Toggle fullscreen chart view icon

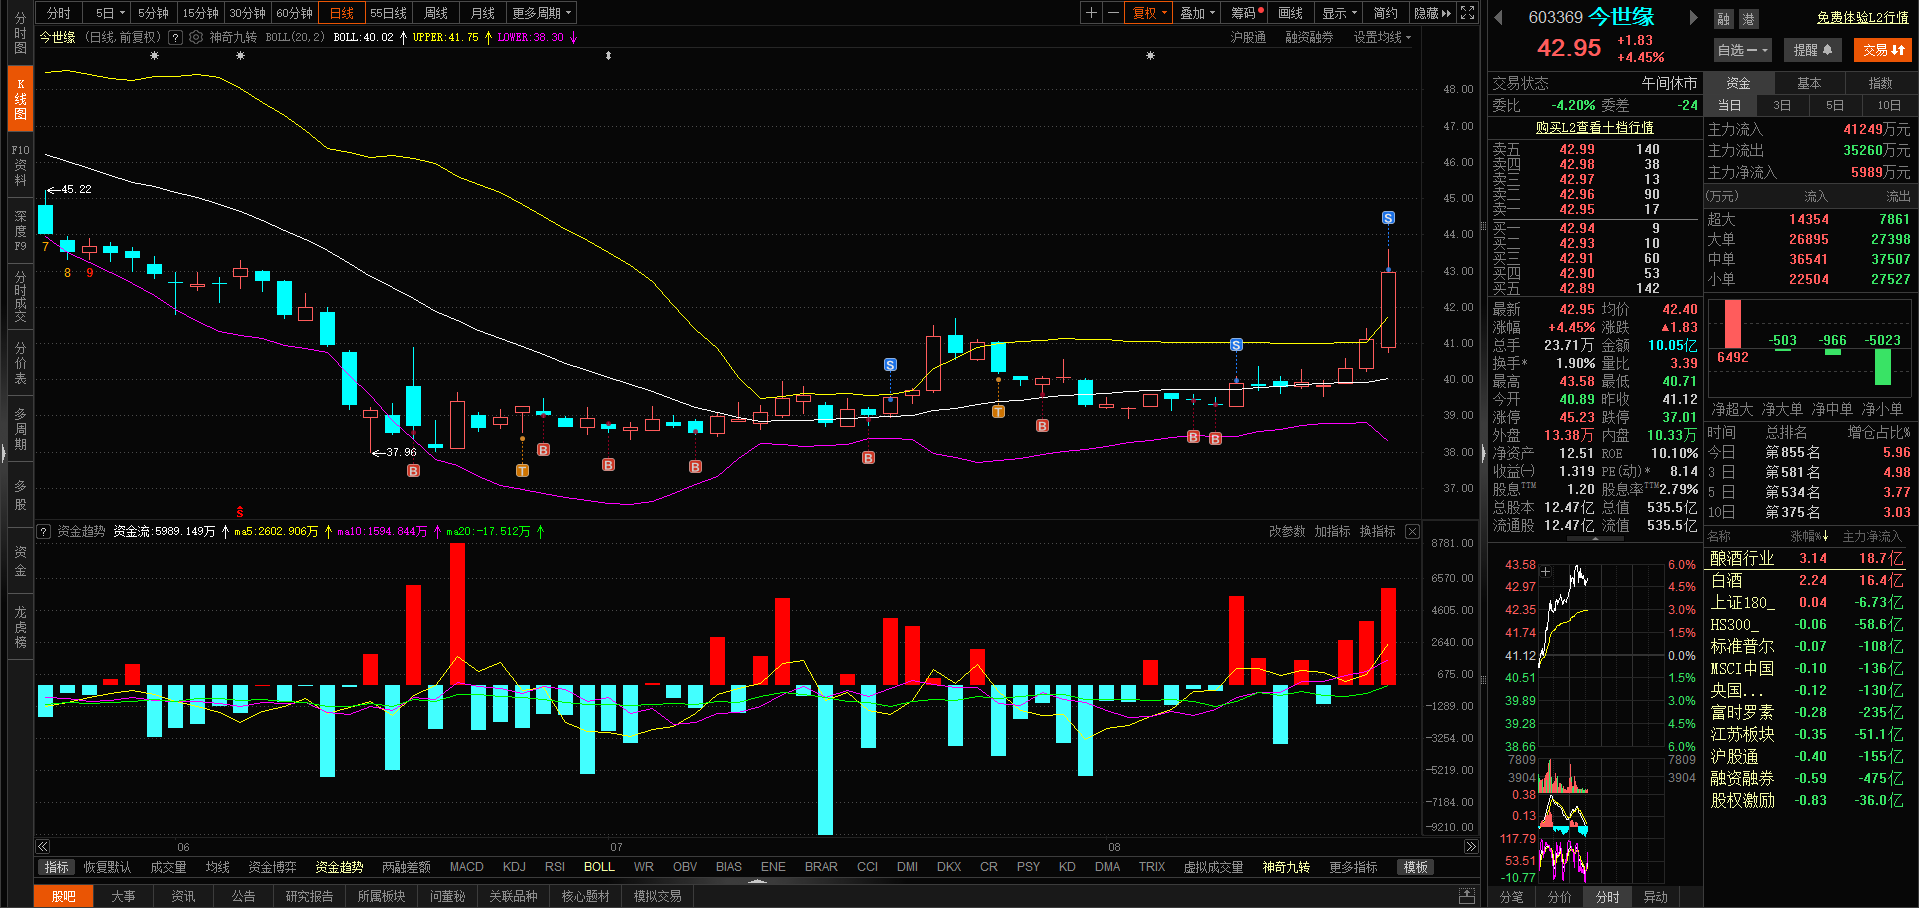(x=1467, y=13)
